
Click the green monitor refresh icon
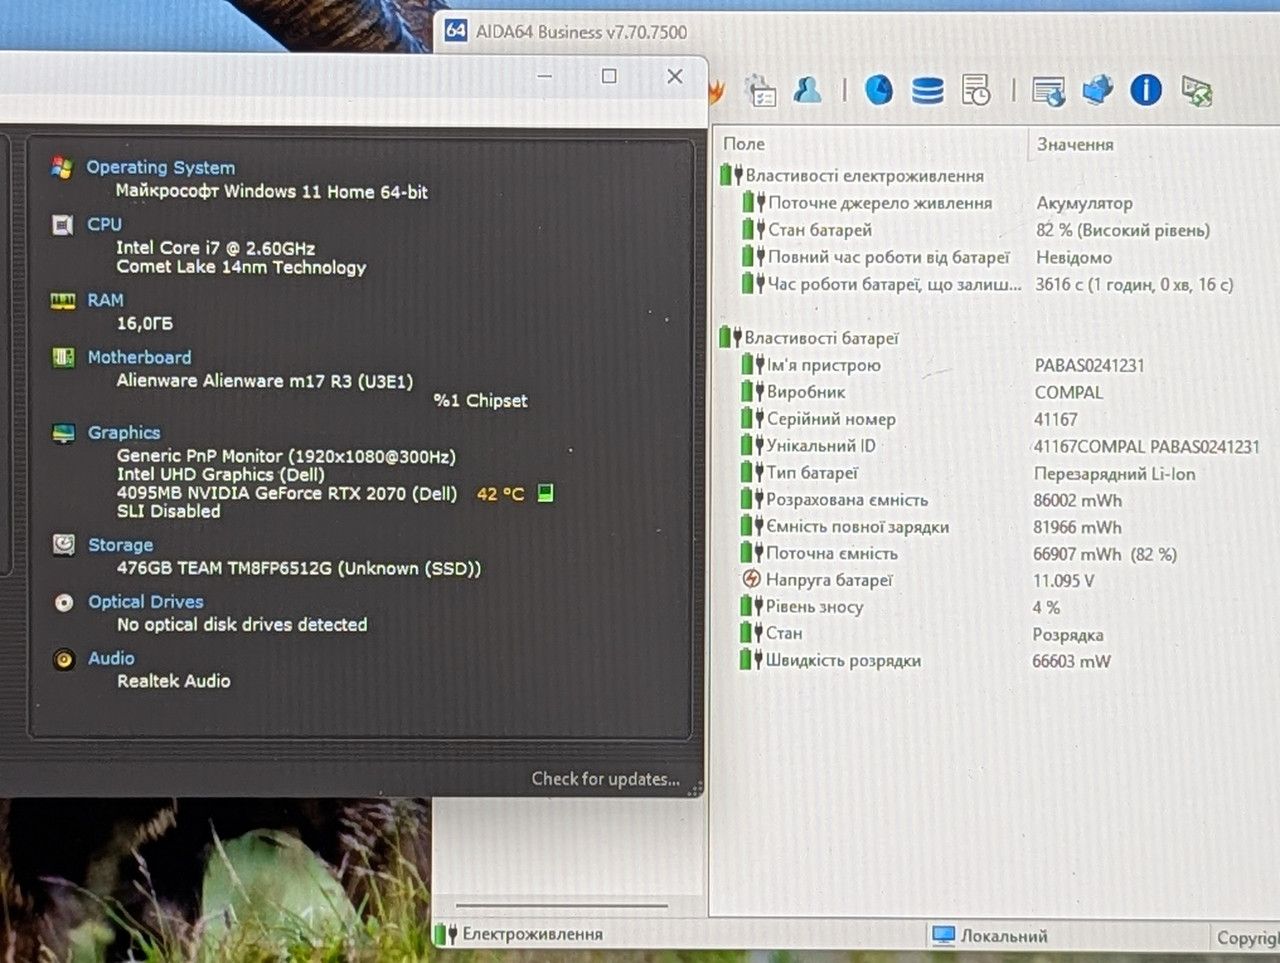1196,91
